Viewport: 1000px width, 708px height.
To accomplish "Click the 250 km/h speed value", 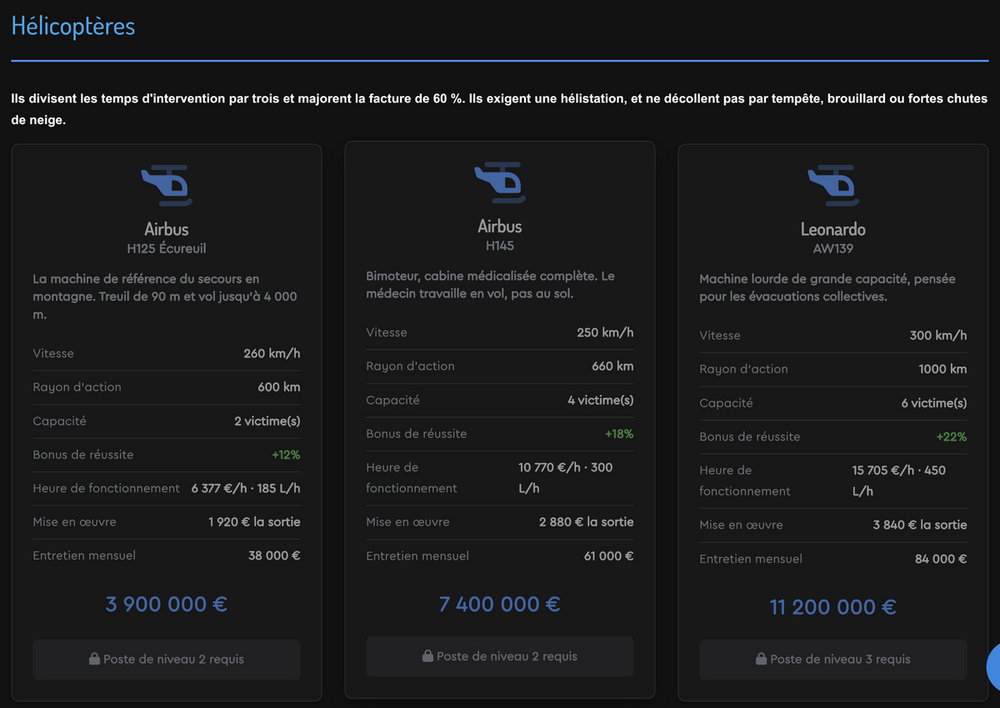I will pyautogui.click(x=605, y=332).
